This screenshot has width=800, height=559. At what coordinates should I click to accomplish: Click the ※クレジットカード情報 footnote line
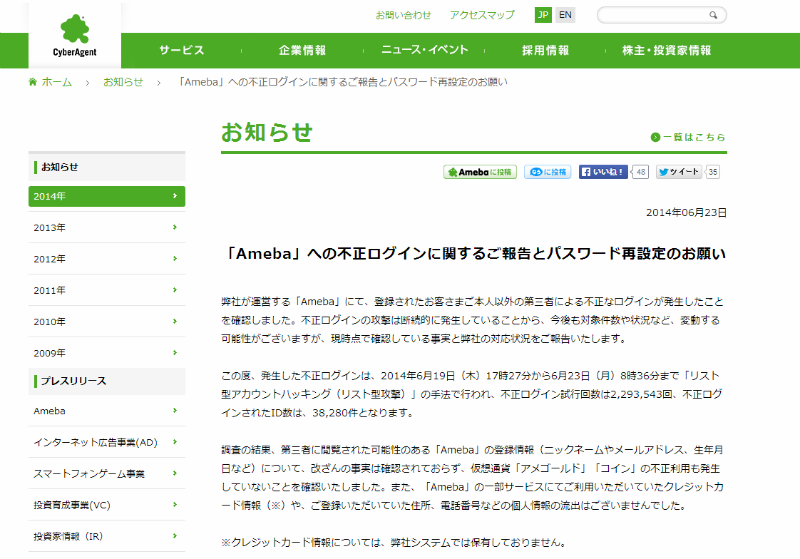[x=394, y=543]
